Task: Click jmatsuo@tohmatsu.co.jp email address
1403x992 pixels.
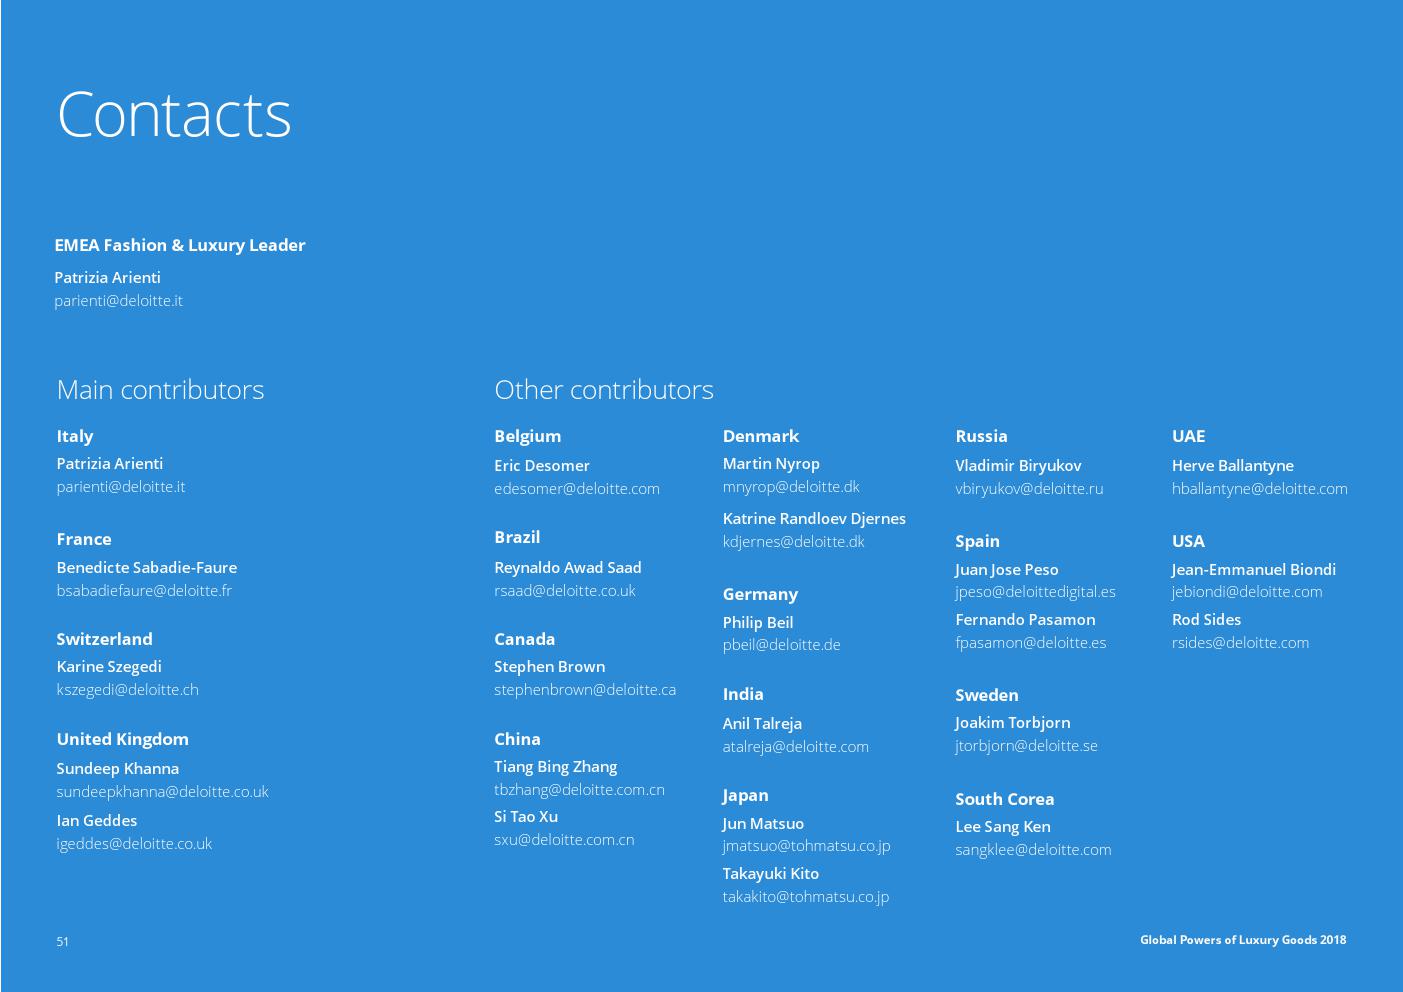Action: coord(806,846)
